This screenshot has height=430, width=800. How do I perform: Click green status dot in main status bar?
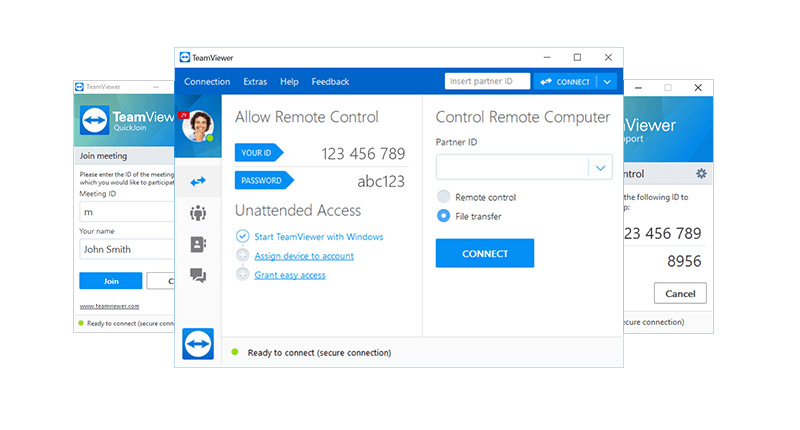tap(235, 352)
